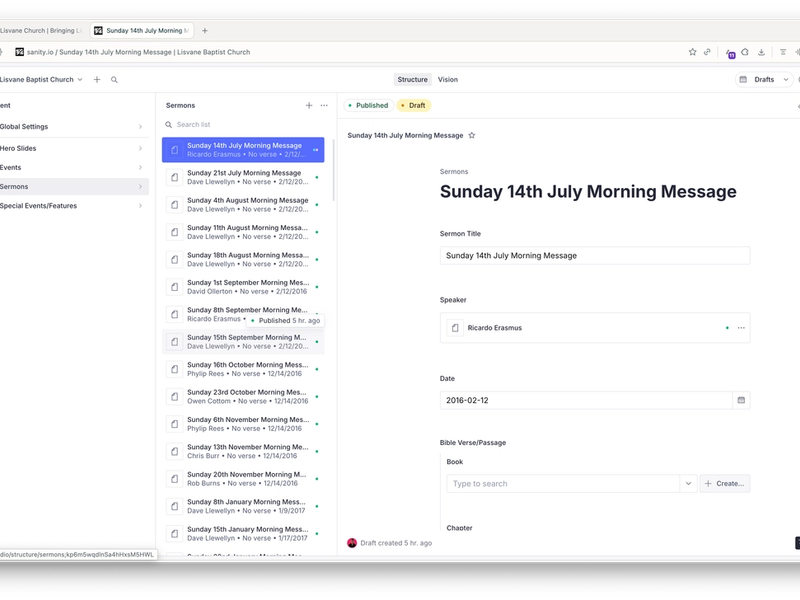The width and height of the screenshot is (800, 600).
Task: Click the Date field showing 2016-02-12
Action: tap(586, 401)
